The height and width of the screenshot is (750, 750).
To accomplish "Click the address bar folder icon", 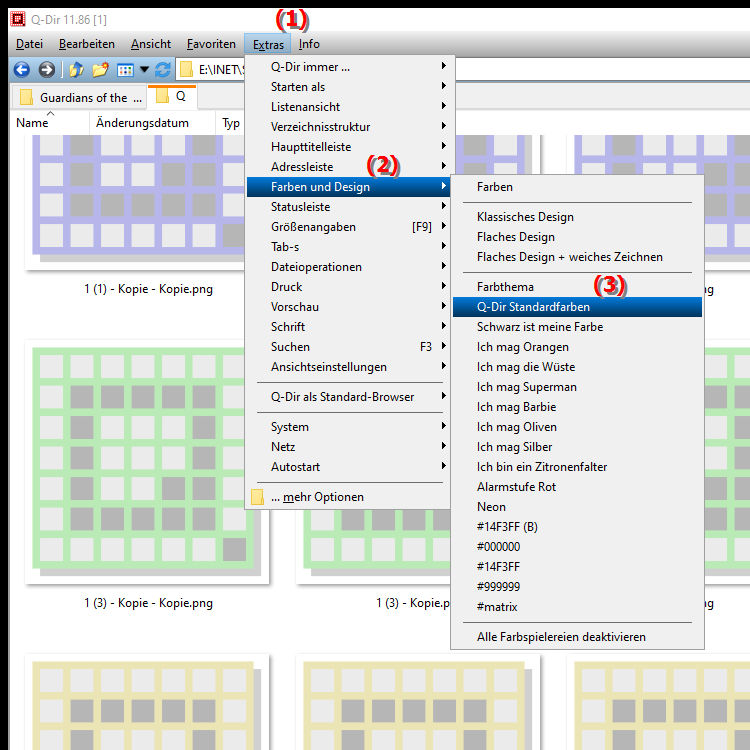I will pos(186,70).
